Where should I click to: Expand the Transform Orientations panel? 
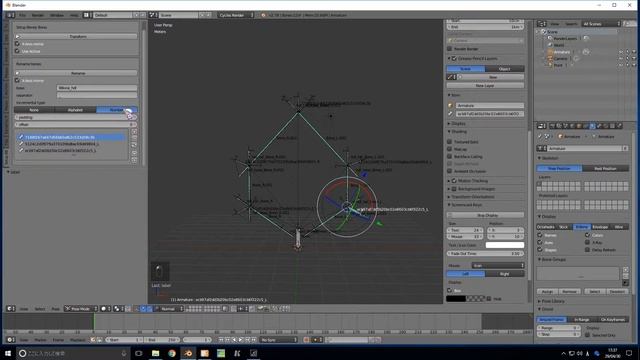pyautogui.click(x=472, y=197)
